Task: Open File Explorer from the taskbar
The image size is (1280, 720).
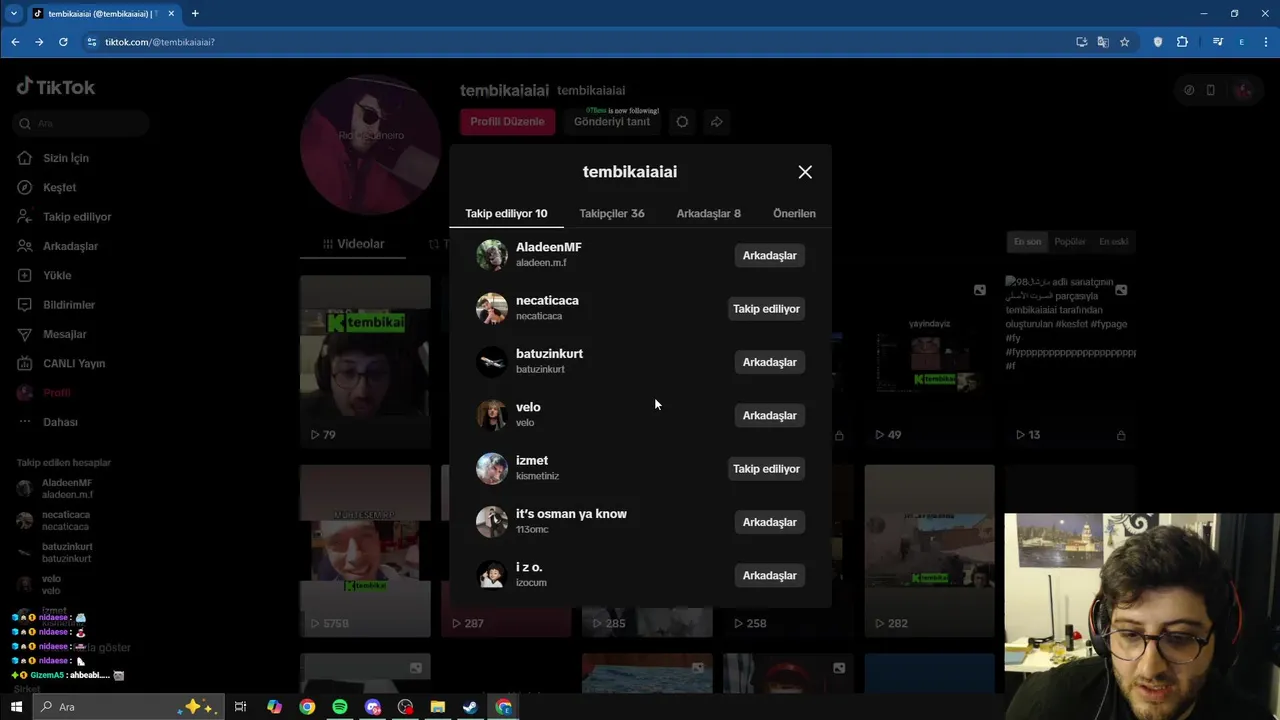Action: click(437, 707)
